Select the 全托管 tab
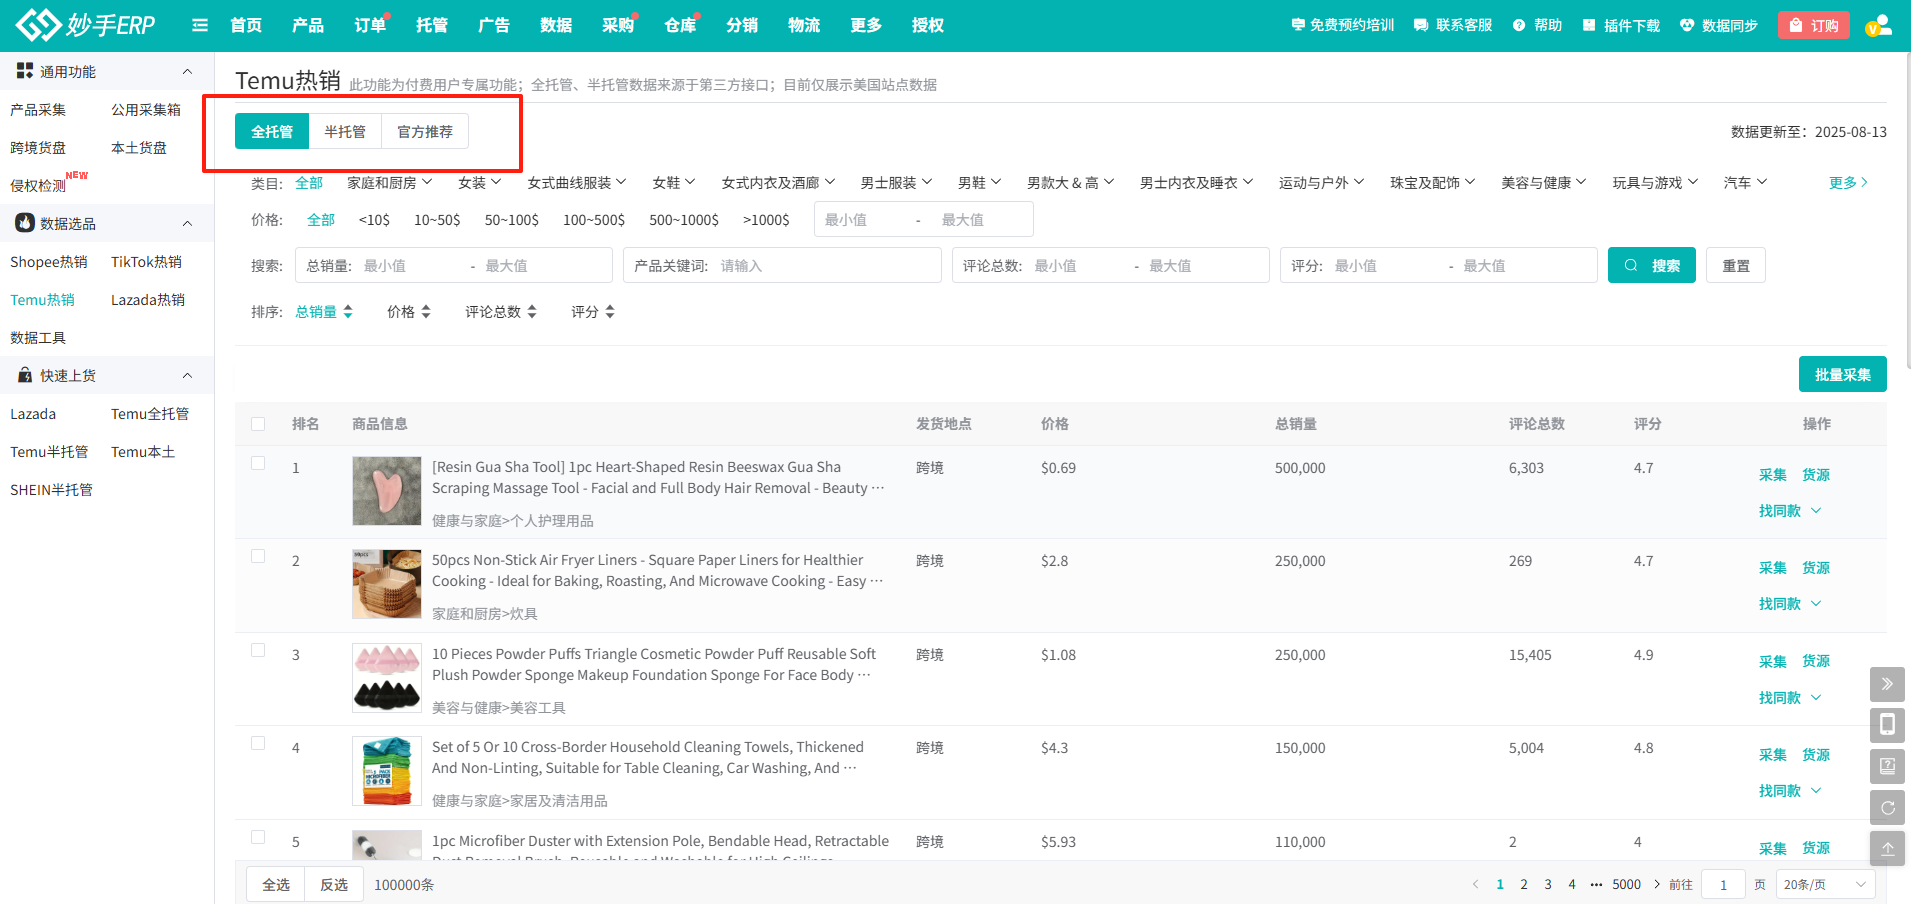Screen dimensions: 1911x904 tap(272, 132)
